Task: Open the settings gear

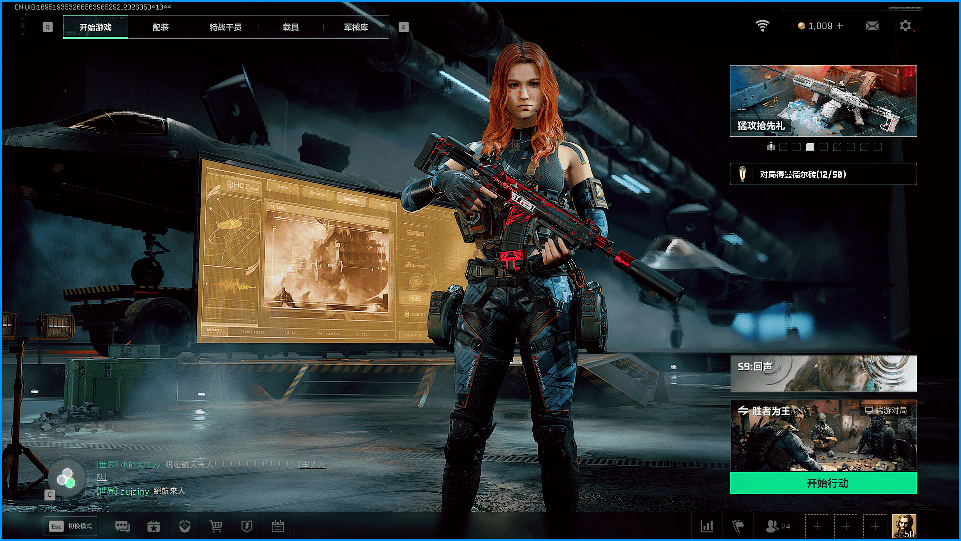Action: 905,26
